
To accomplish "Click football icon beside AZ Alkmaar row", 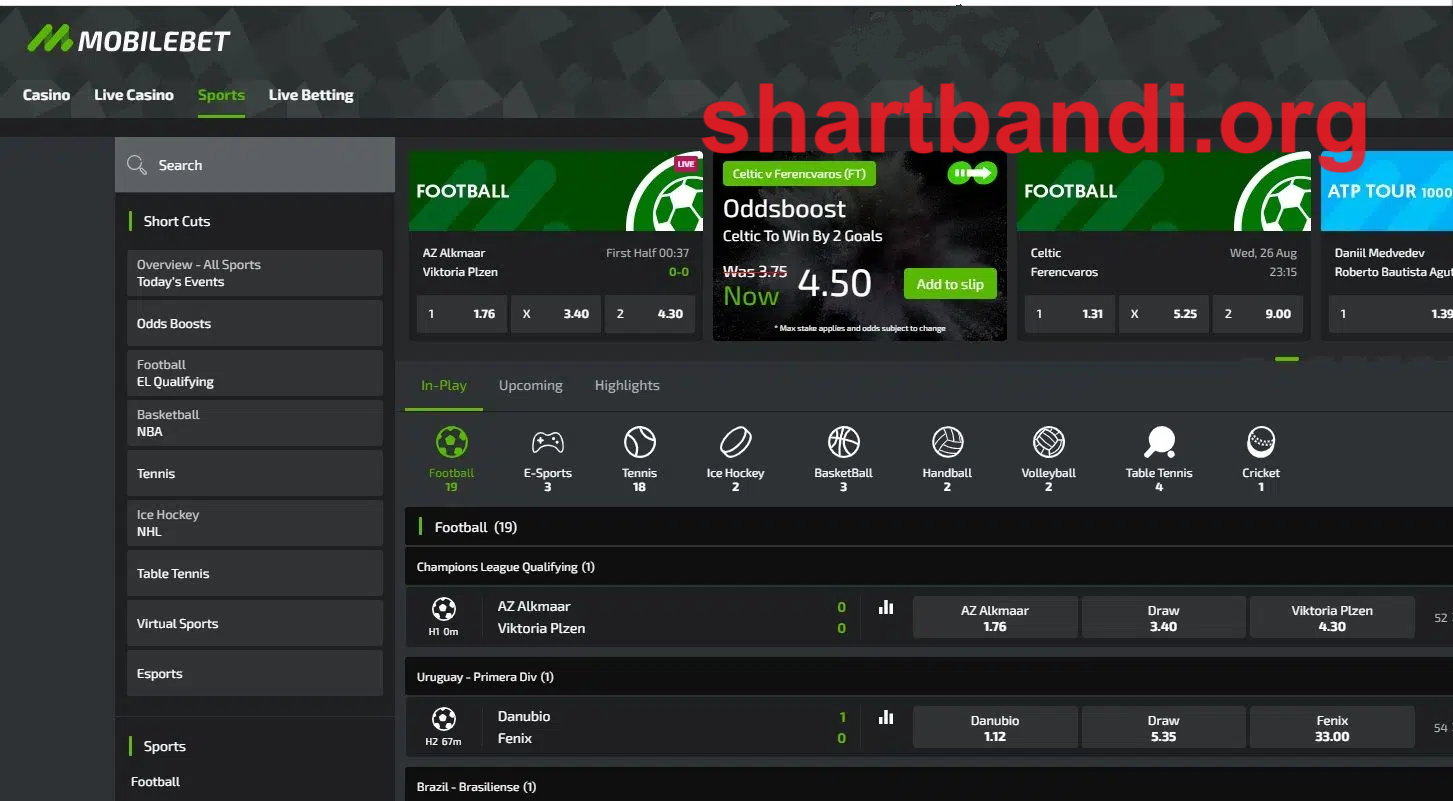I will pos(444,608).
